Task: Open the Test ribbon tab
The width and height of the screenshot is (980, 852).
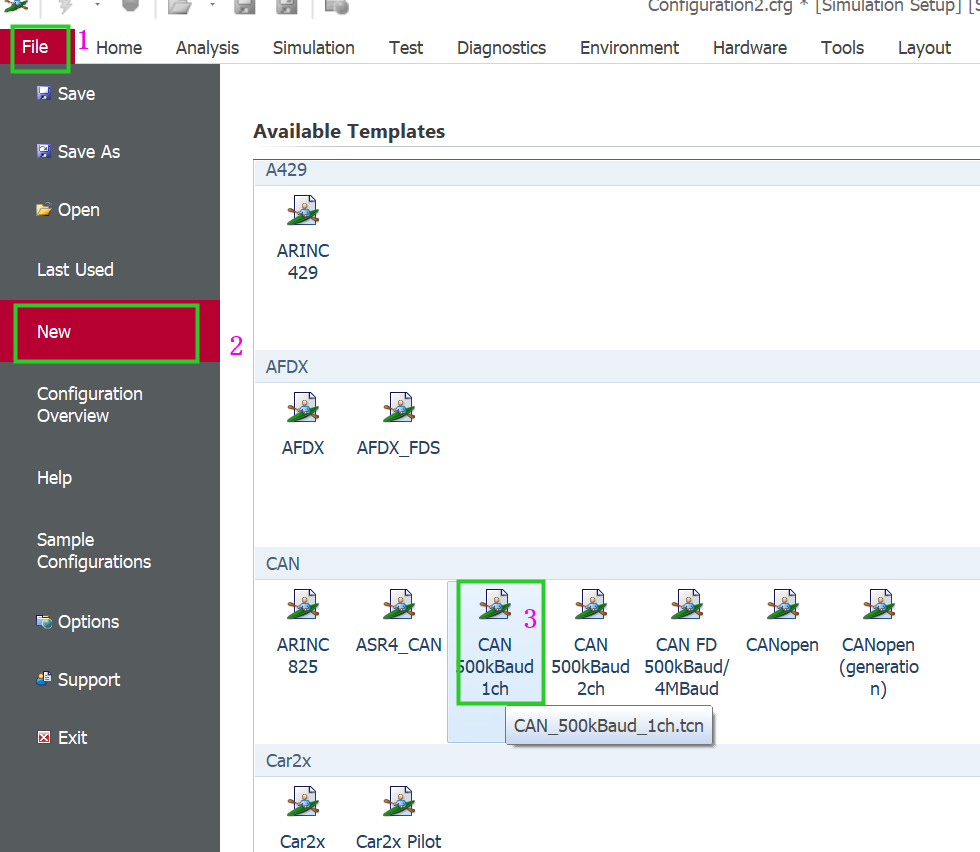Action: click(406, 48)
